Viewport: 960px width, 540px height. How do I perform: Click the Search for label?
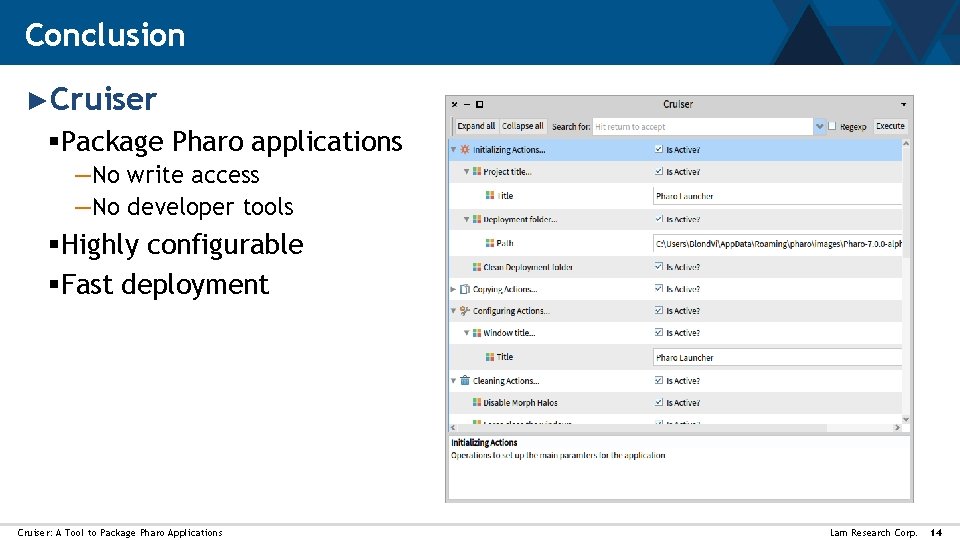coord(571,127)
